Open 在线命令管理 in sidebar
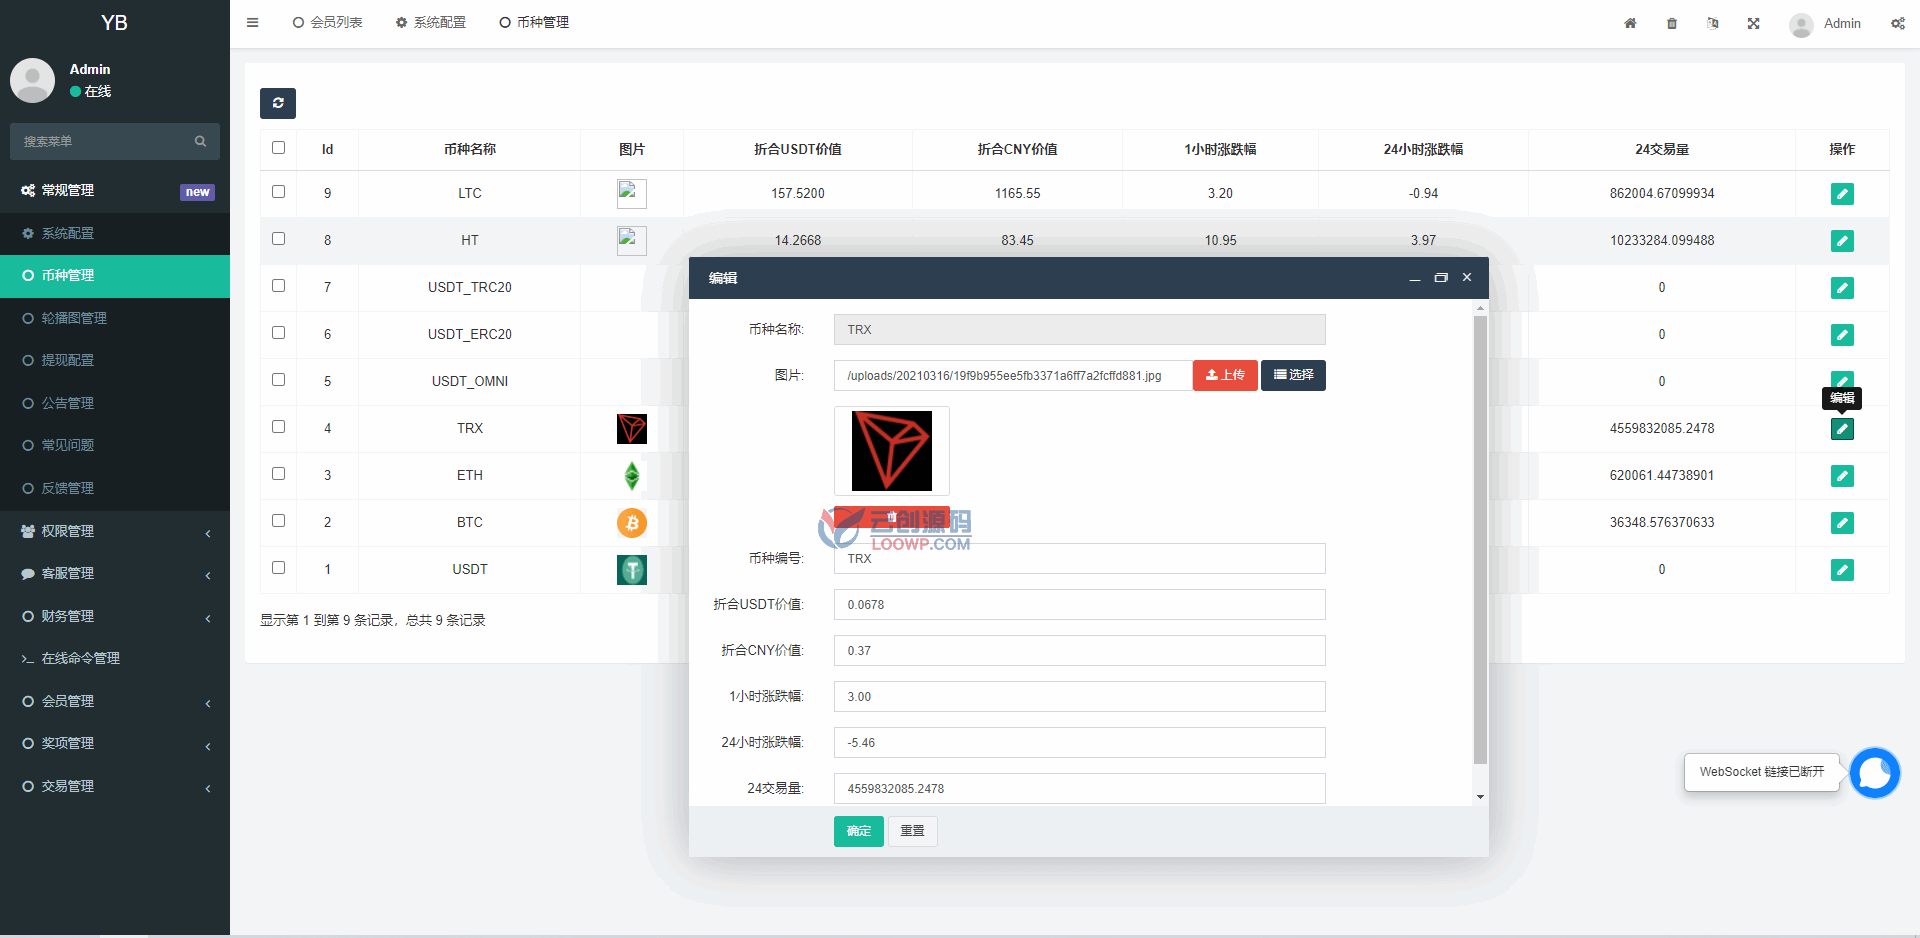Image resolution: width=1920 pixels, height=938 pixels. coord(115,659)
